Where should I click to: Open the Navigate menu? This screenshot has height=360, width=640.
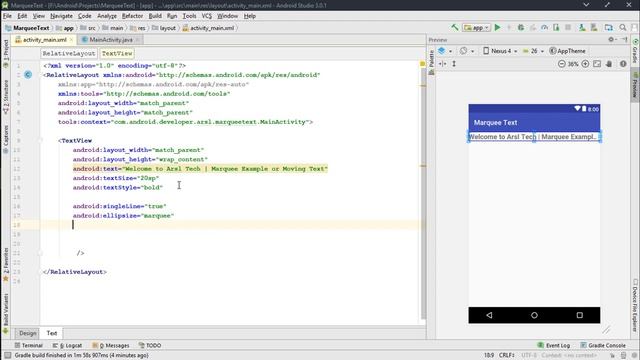[x=61, y=16]
